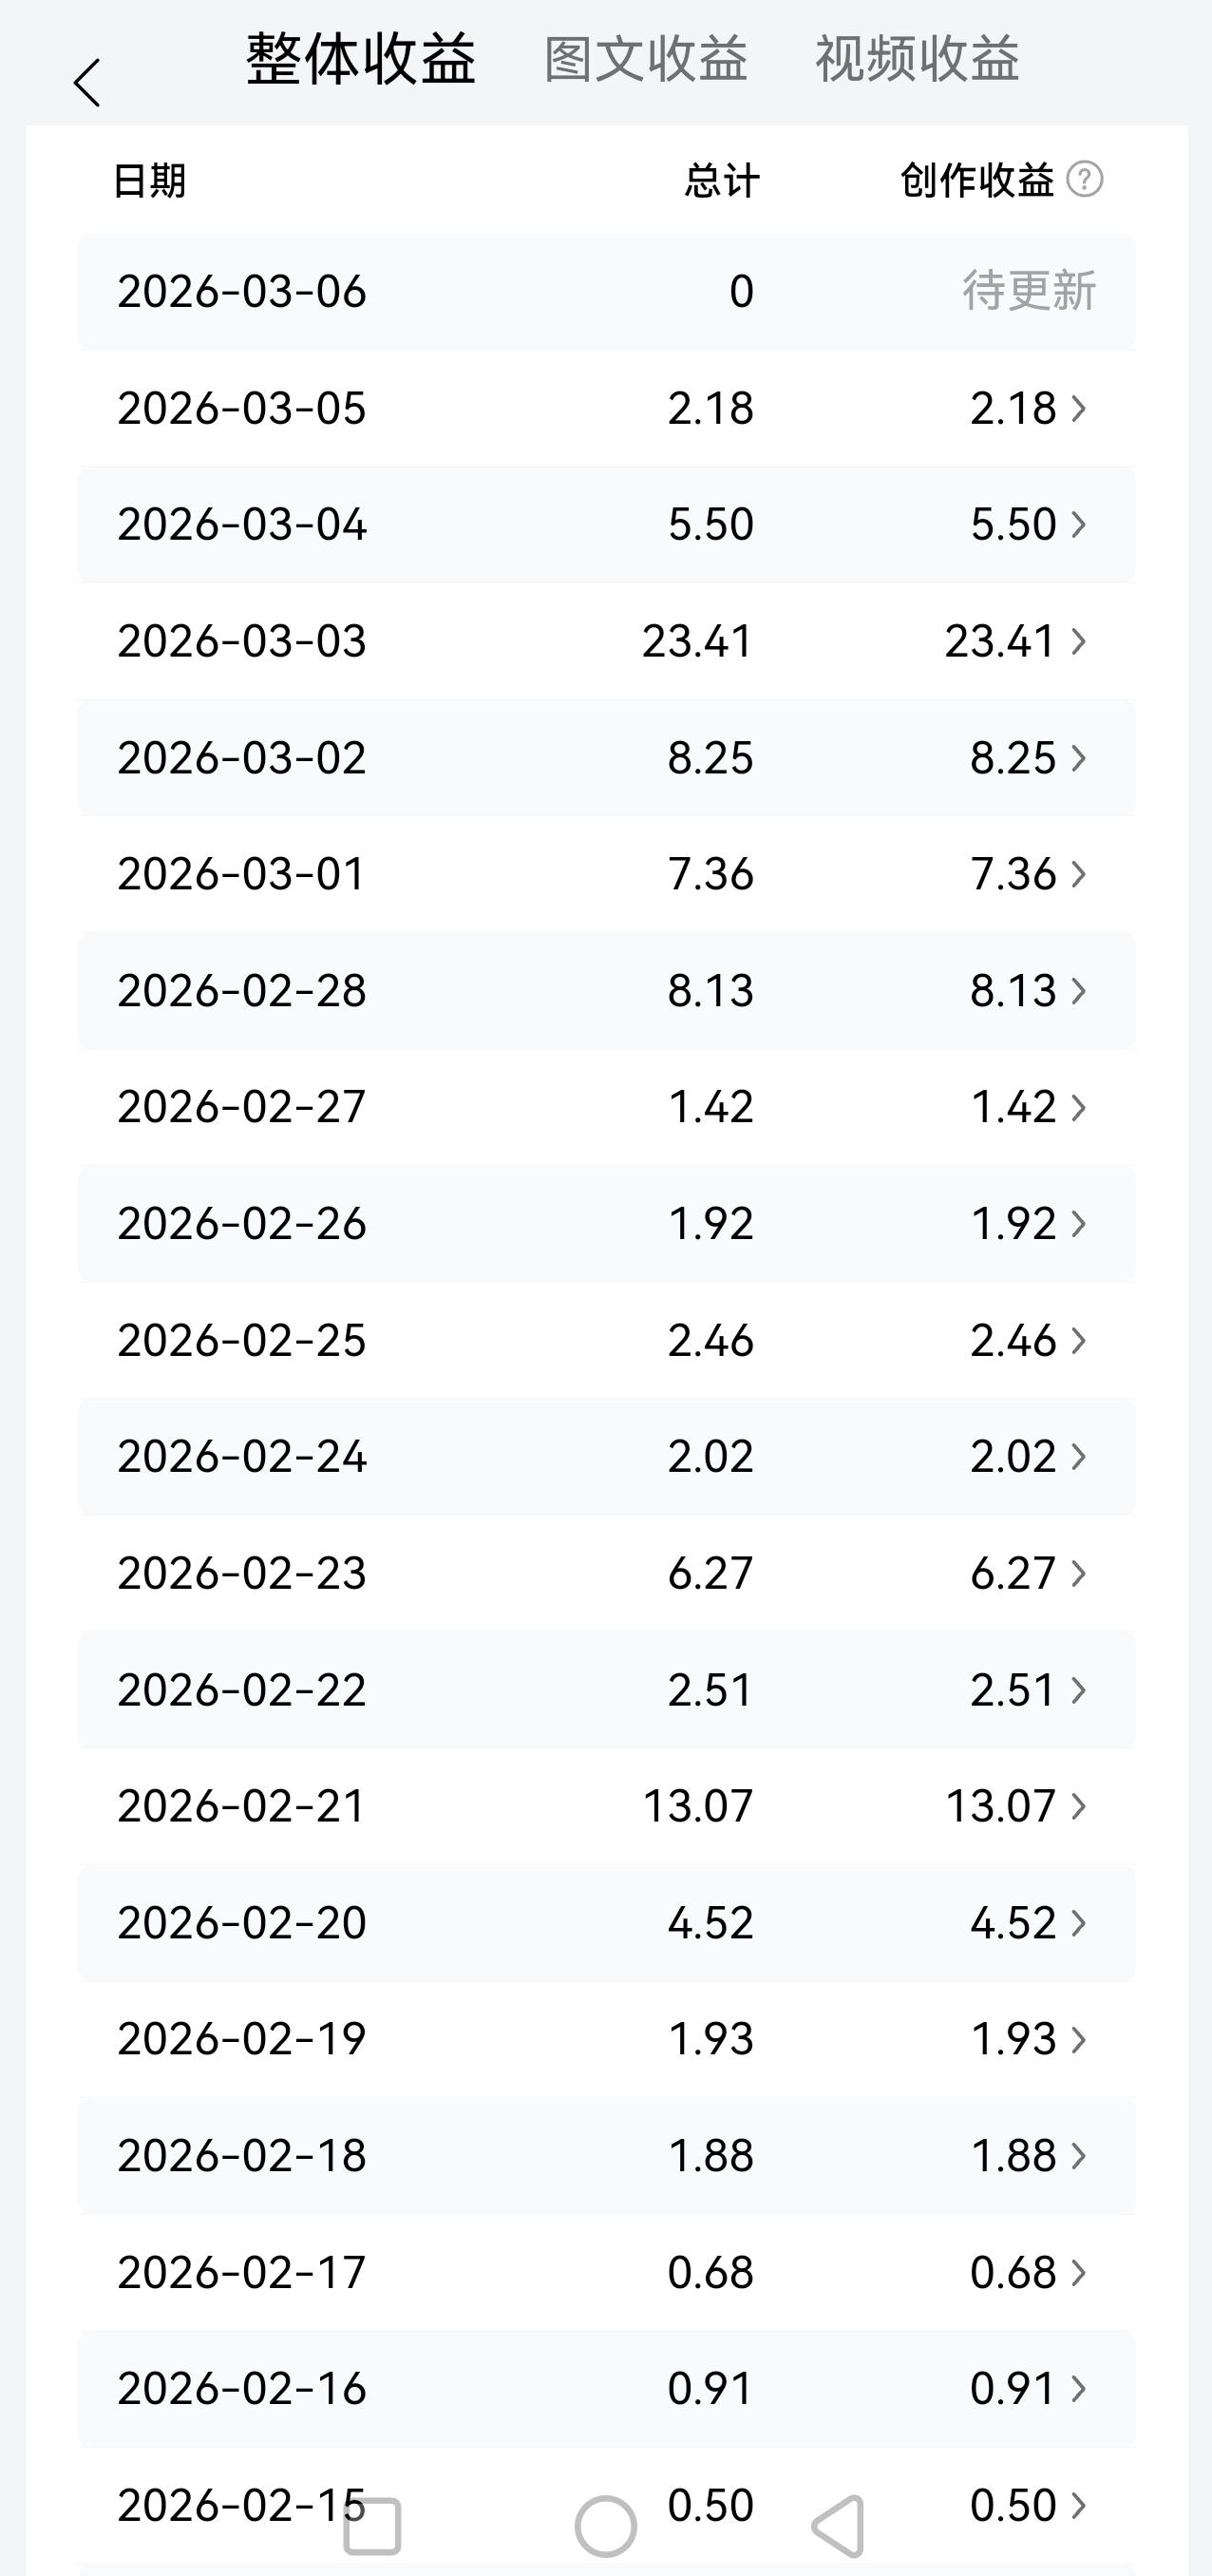Viewport: 1212px width, 2576px height.
Task: Expand the 2026-03-05 details chevron
Action: click(1078, 408)
